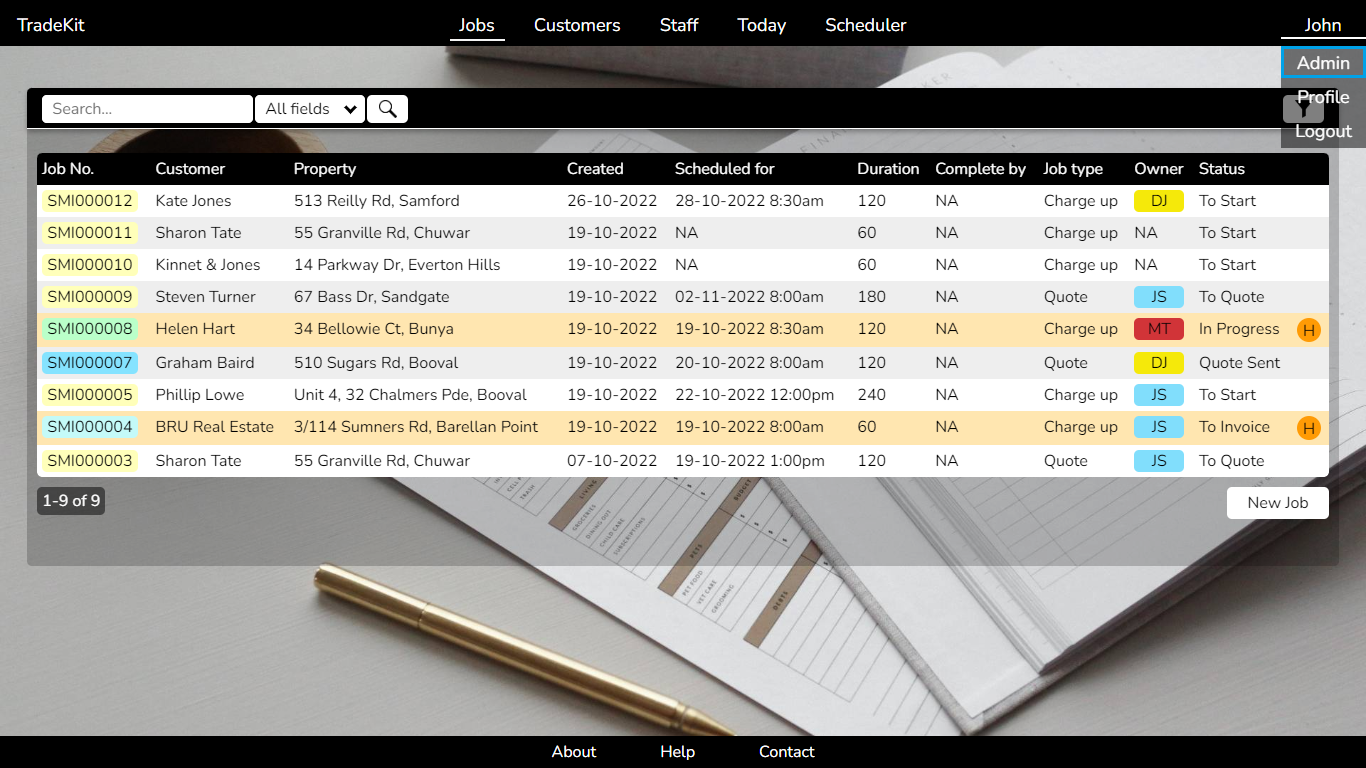
Task: Open the Scheduler tab
Action: tap(866, 25)
